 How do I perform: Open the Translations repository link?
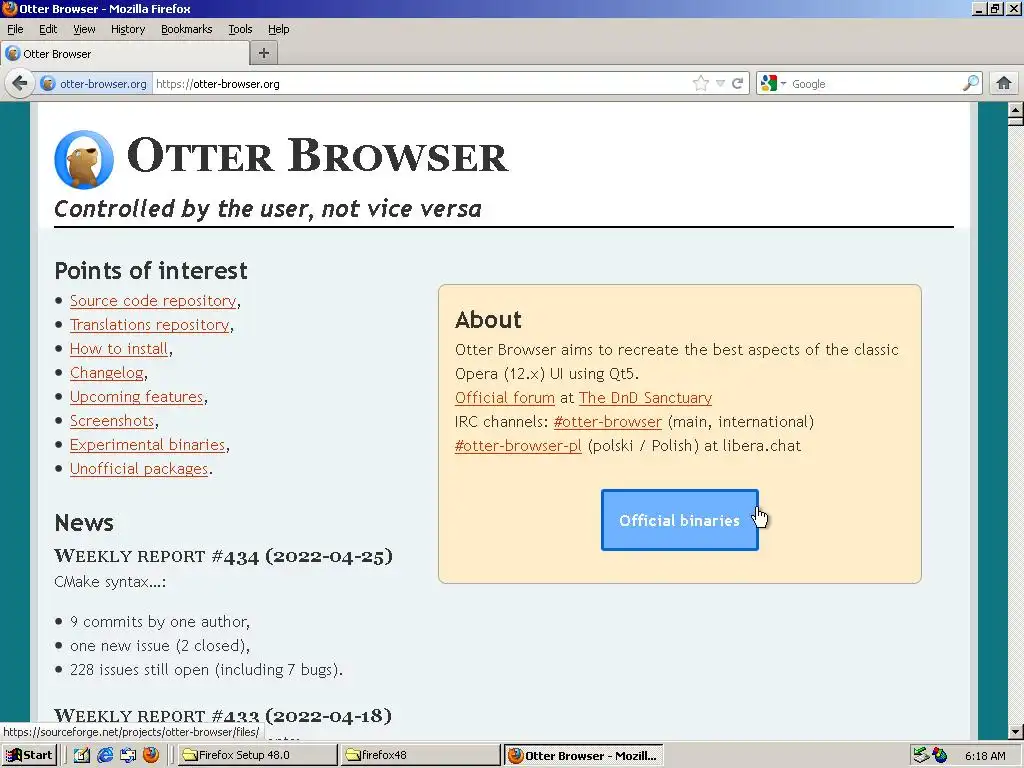tap(150, 325)
